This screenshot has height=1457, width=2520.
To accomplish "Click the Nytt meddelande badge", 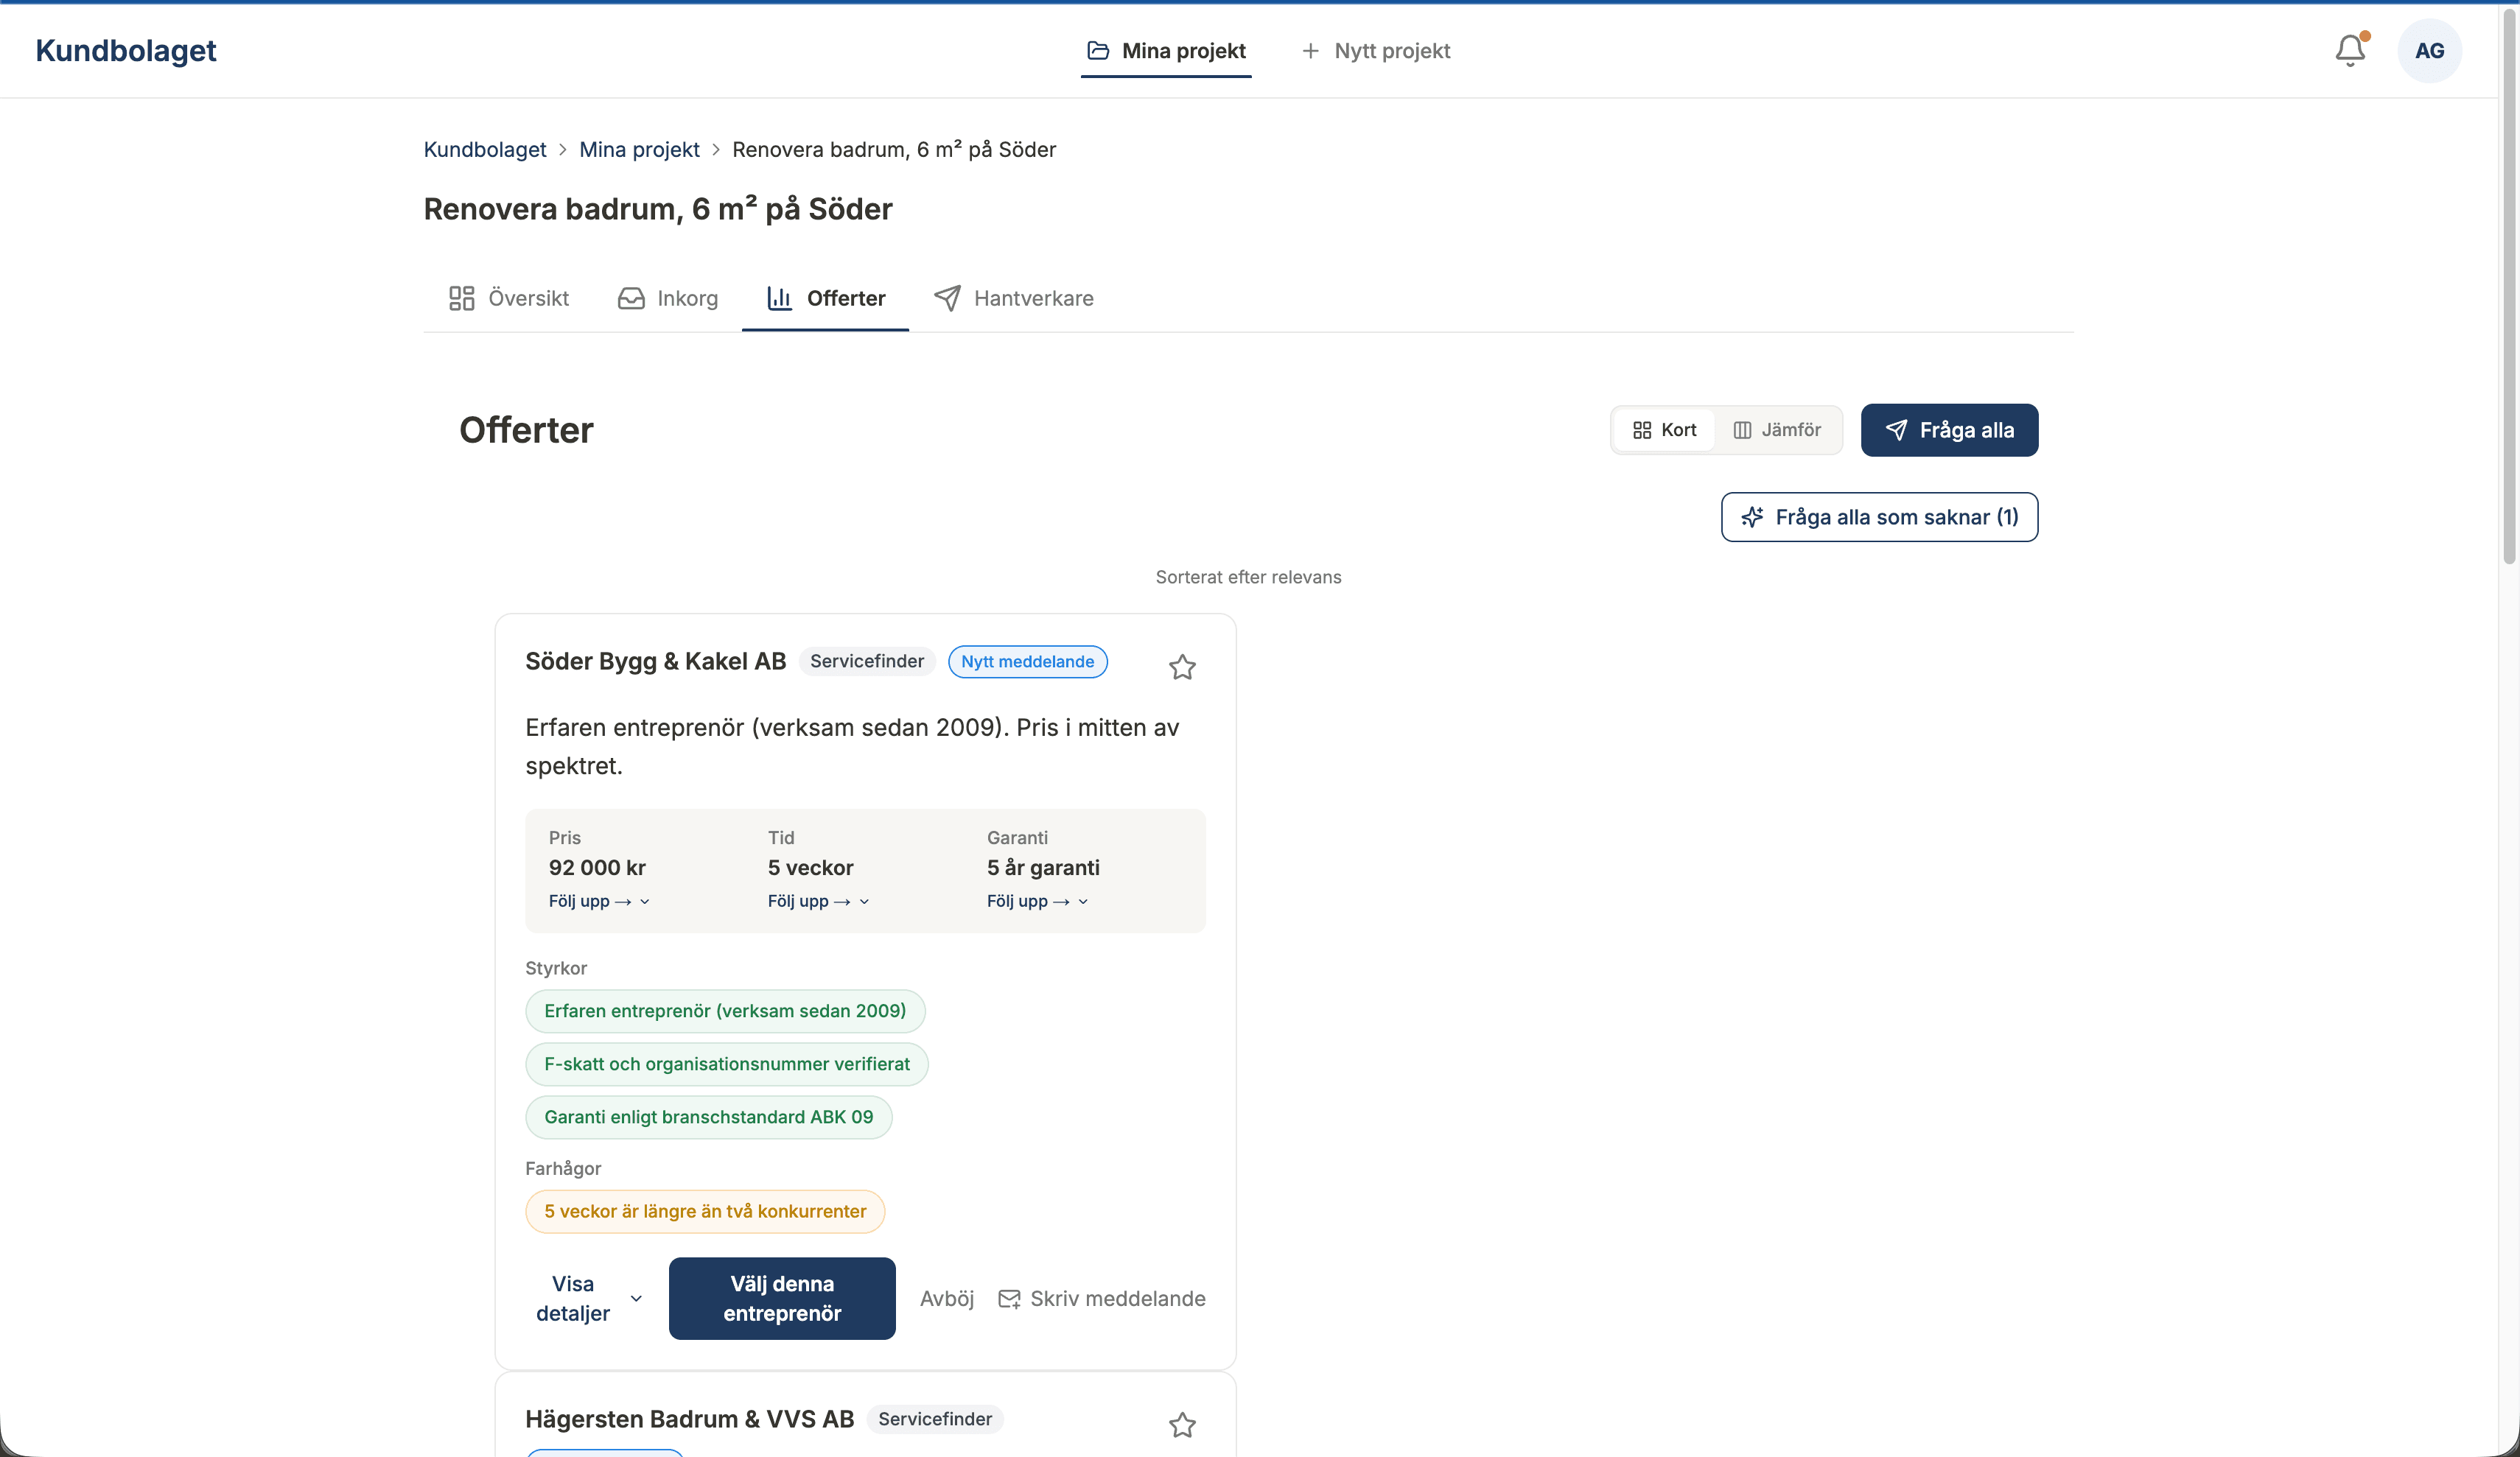I will [x=1027, y=661].
